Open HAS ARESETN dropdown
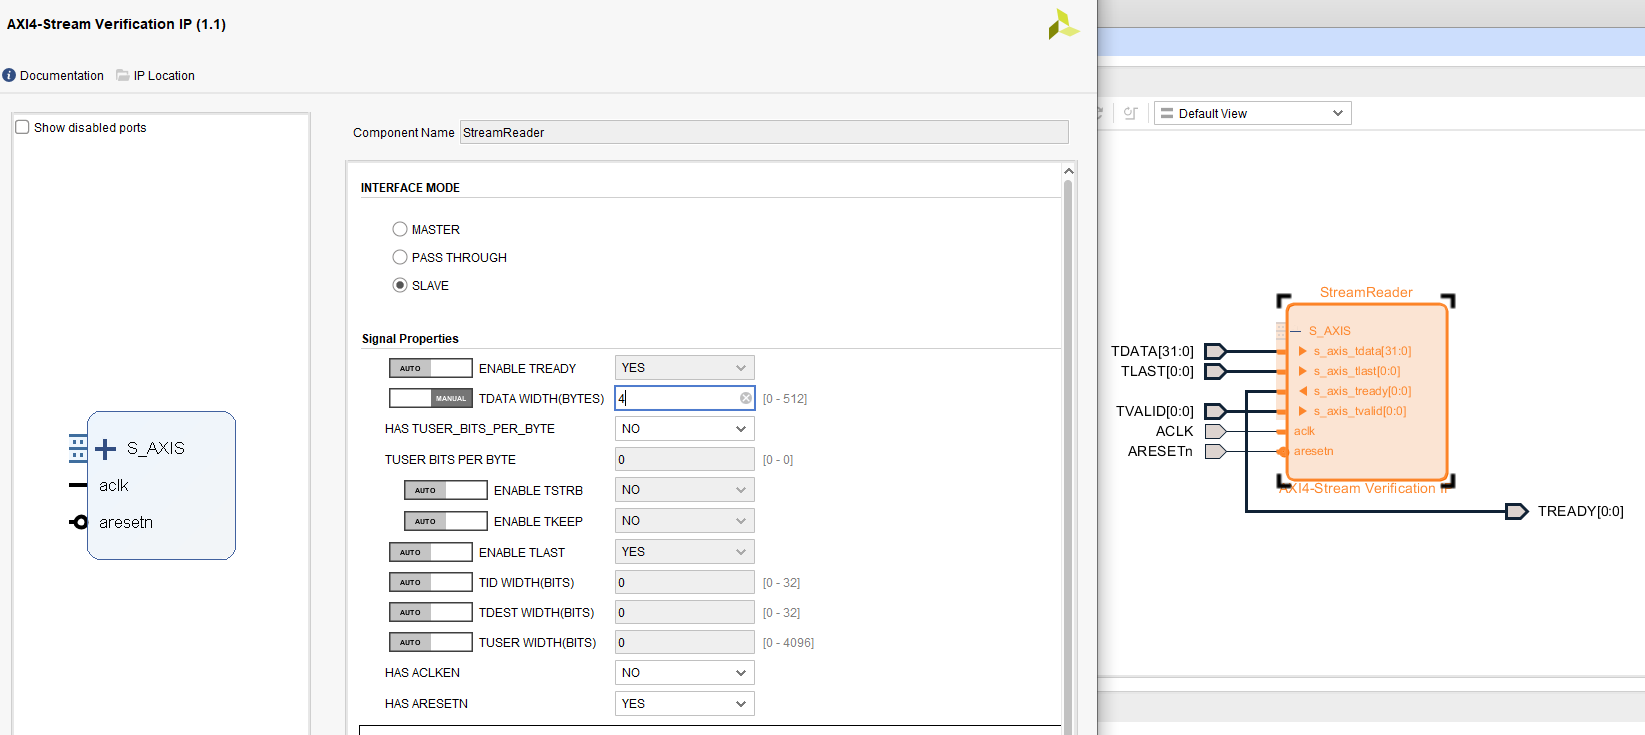The height and width of the screenshot is (735, 1645). (x=684, y=704)
